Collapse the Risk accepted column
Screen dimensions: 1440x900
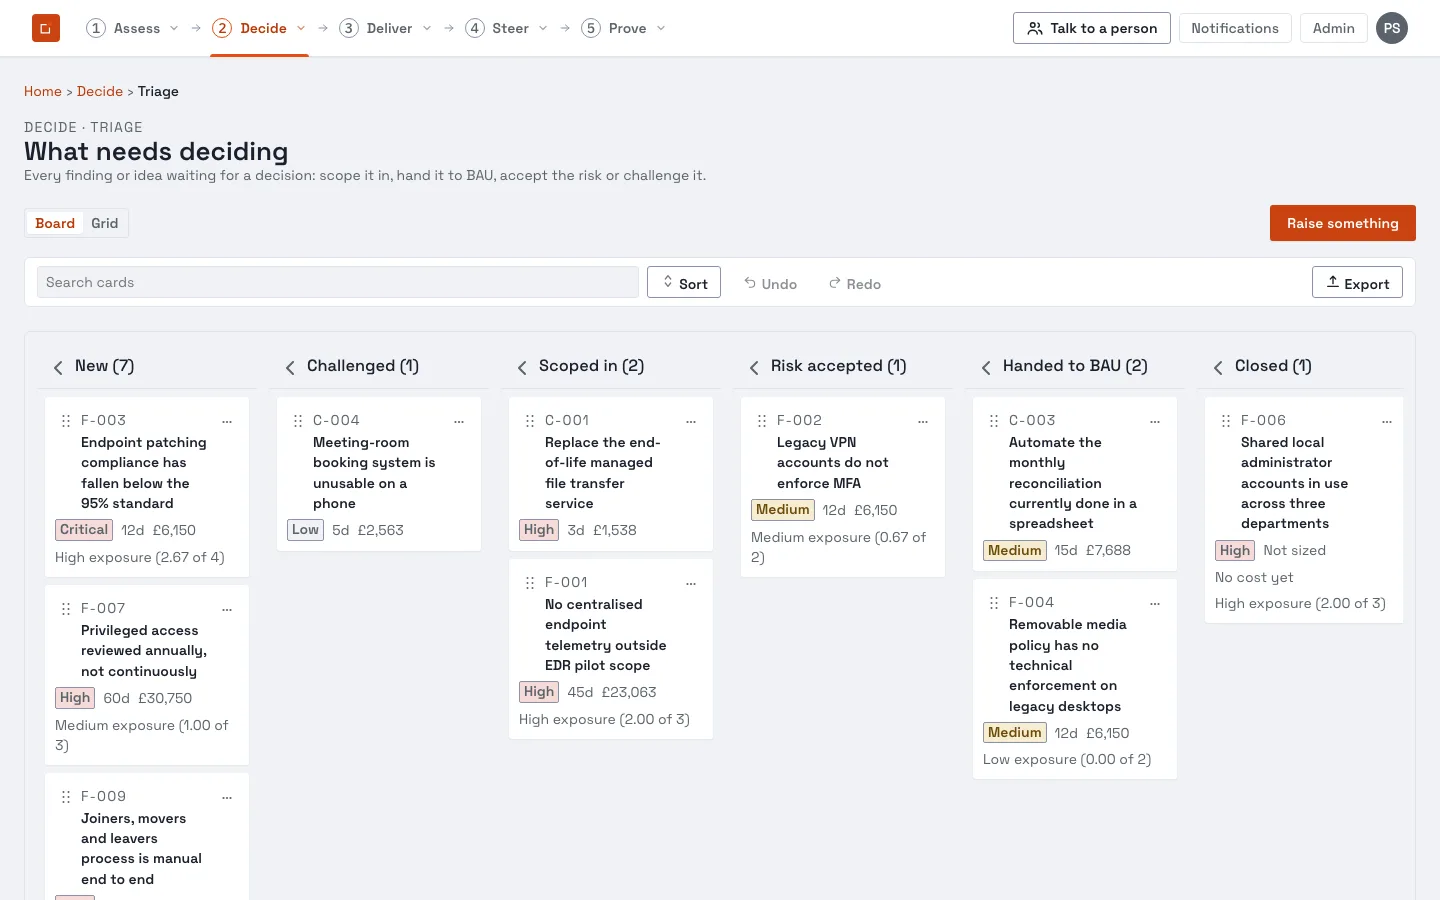point(754,367)
